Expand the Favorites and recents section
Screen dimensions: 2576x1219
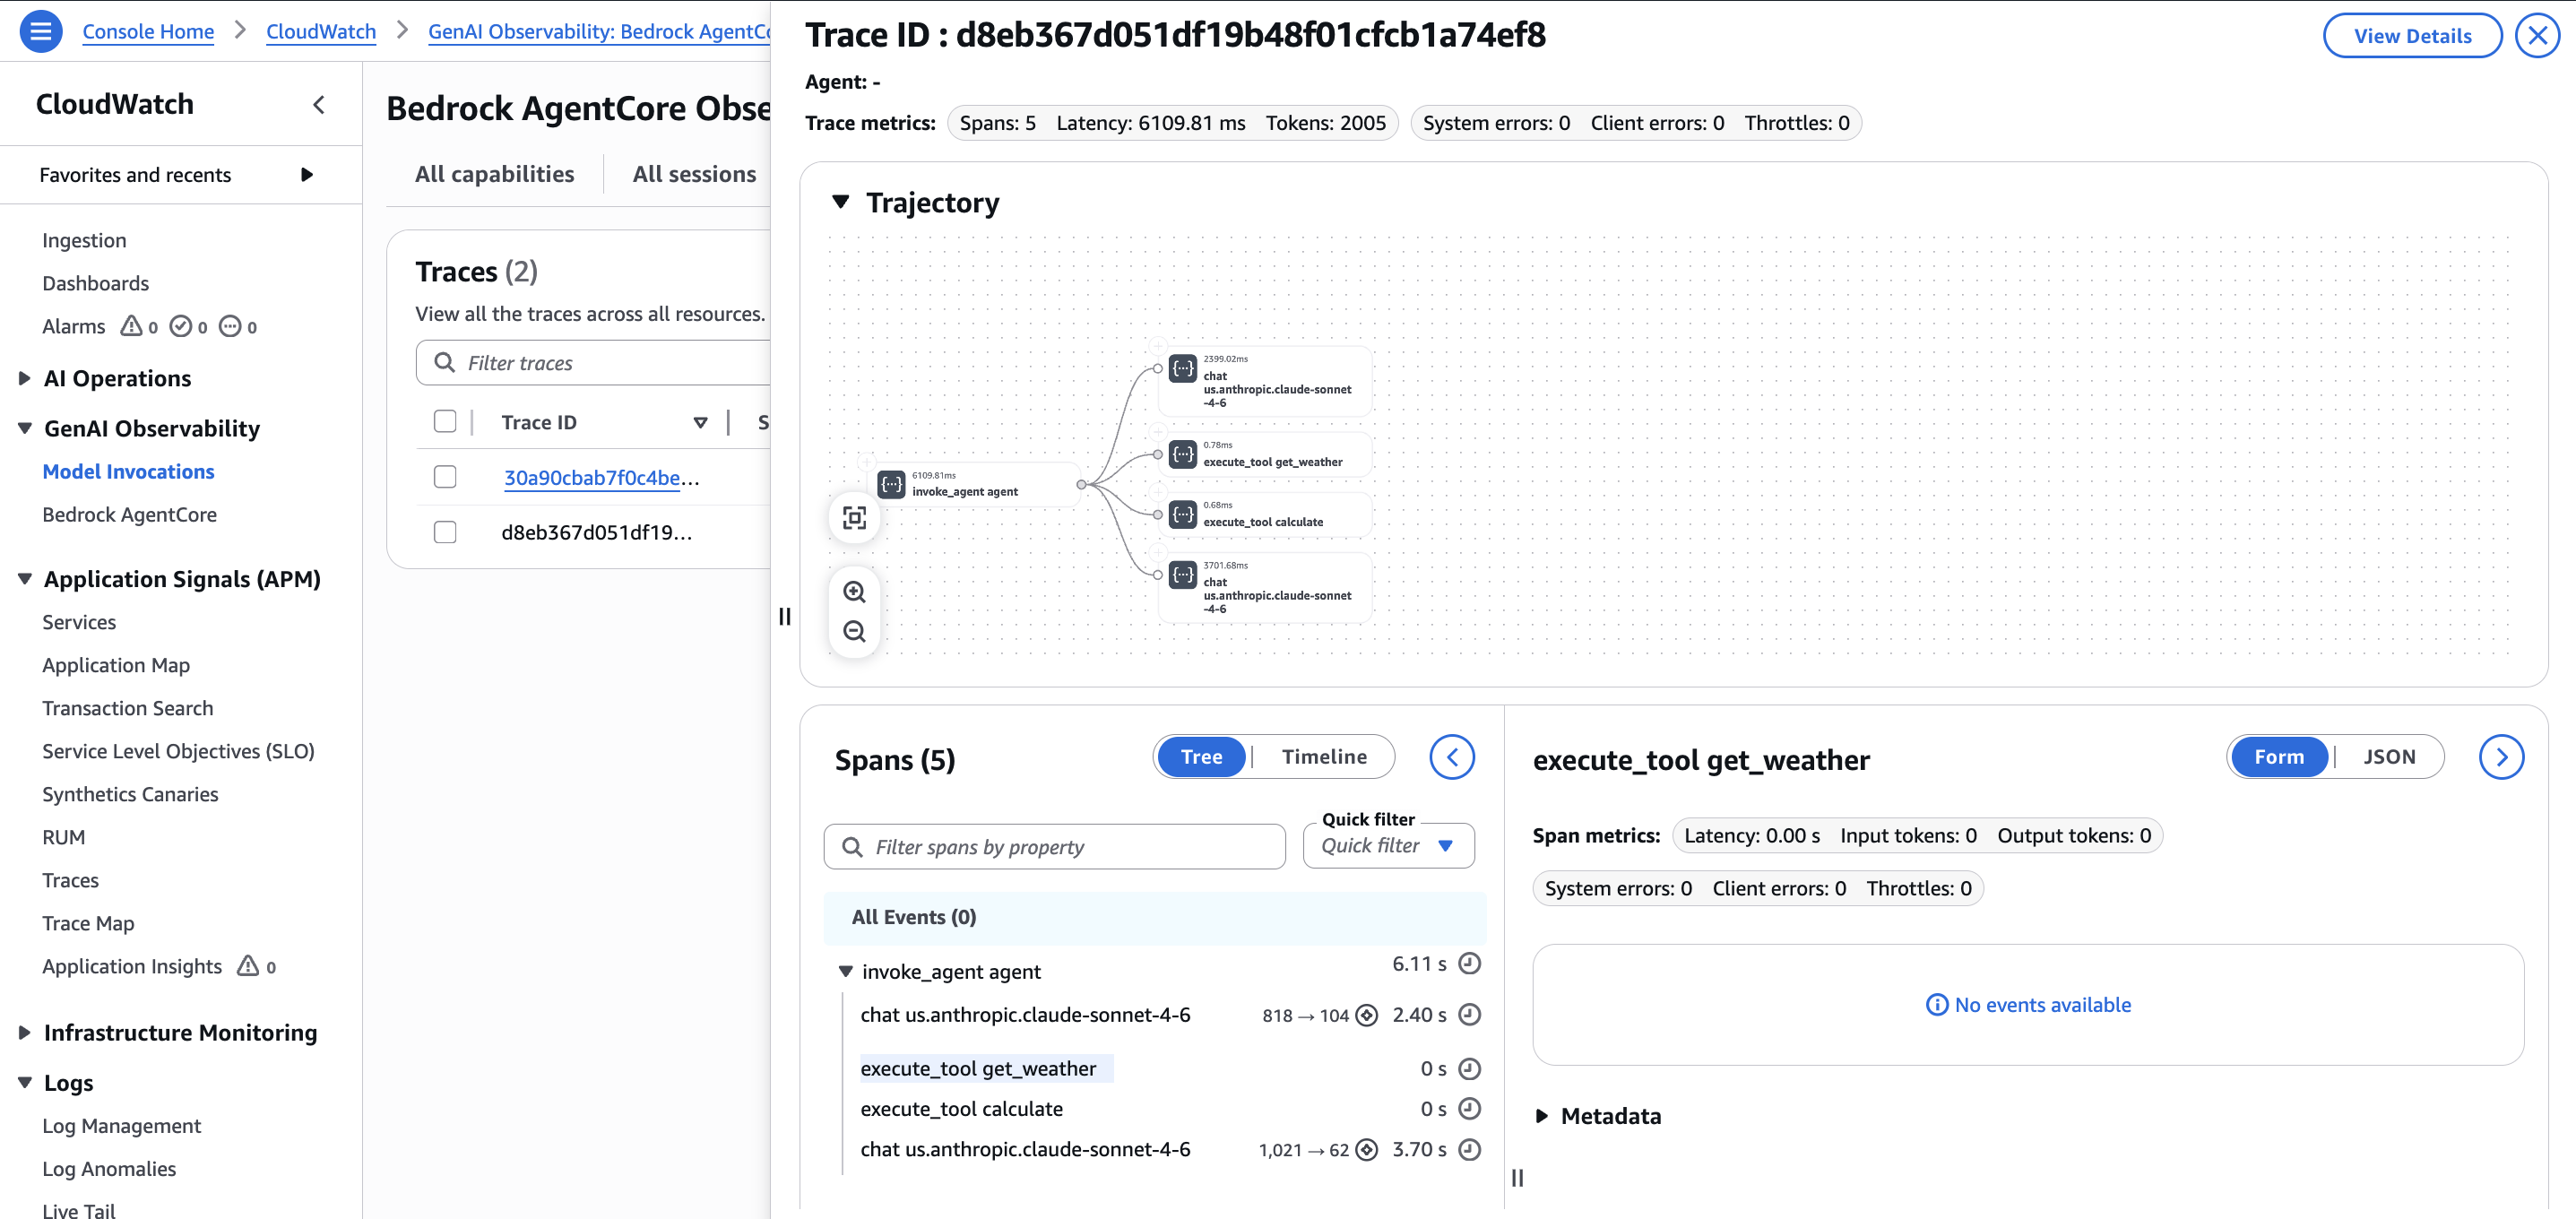pos(307,174)
